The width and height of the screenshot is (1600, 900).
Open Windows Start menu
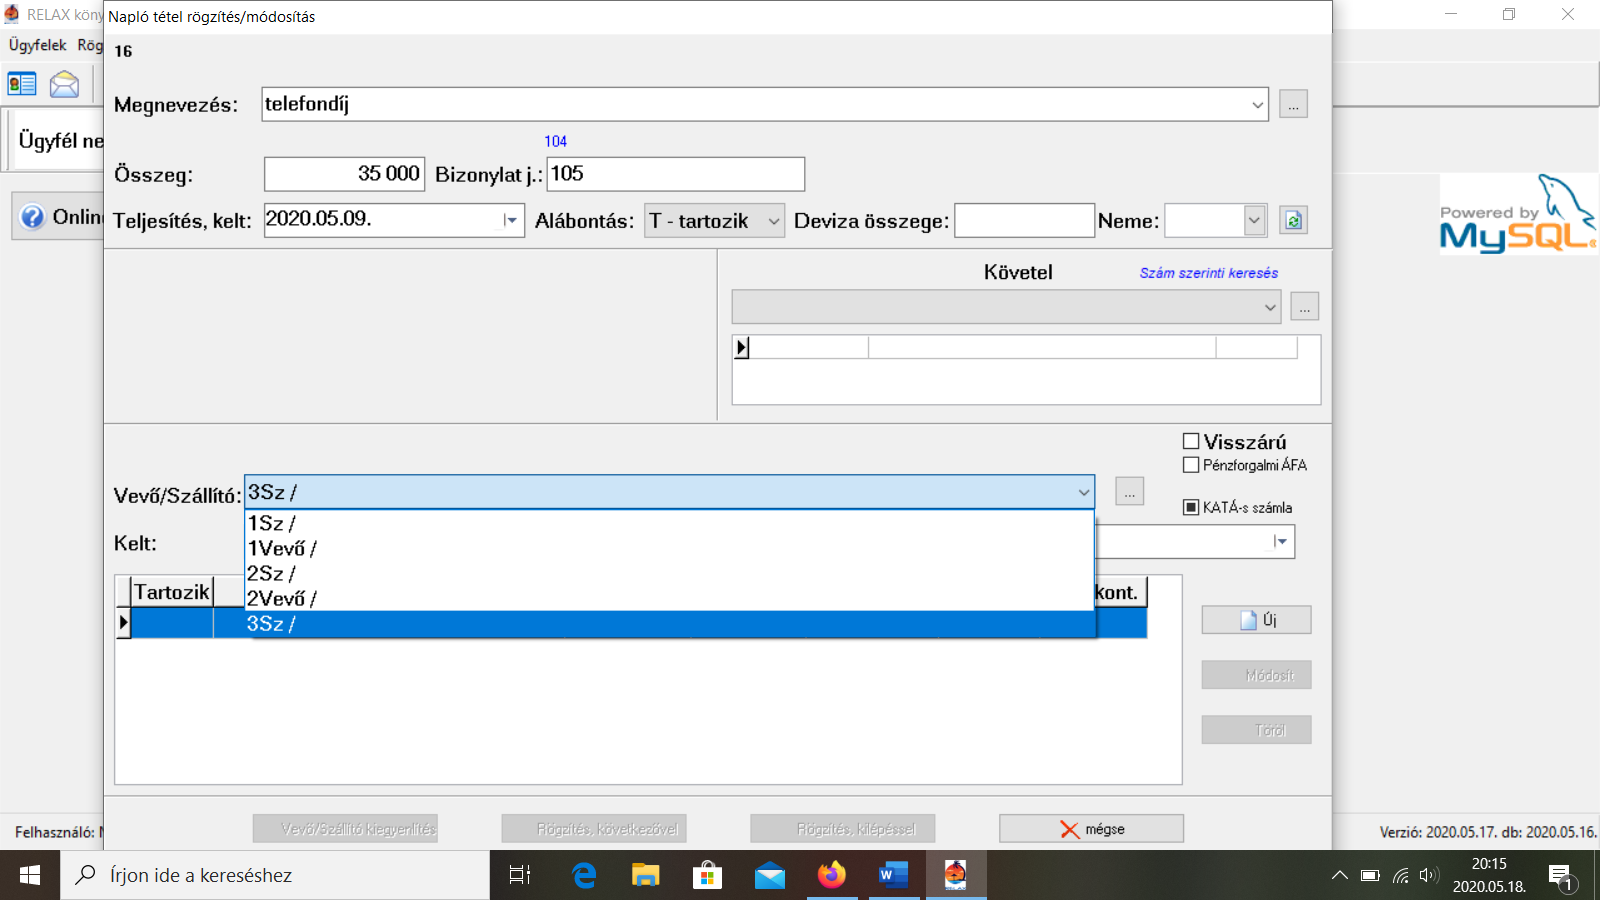point(30,875)
